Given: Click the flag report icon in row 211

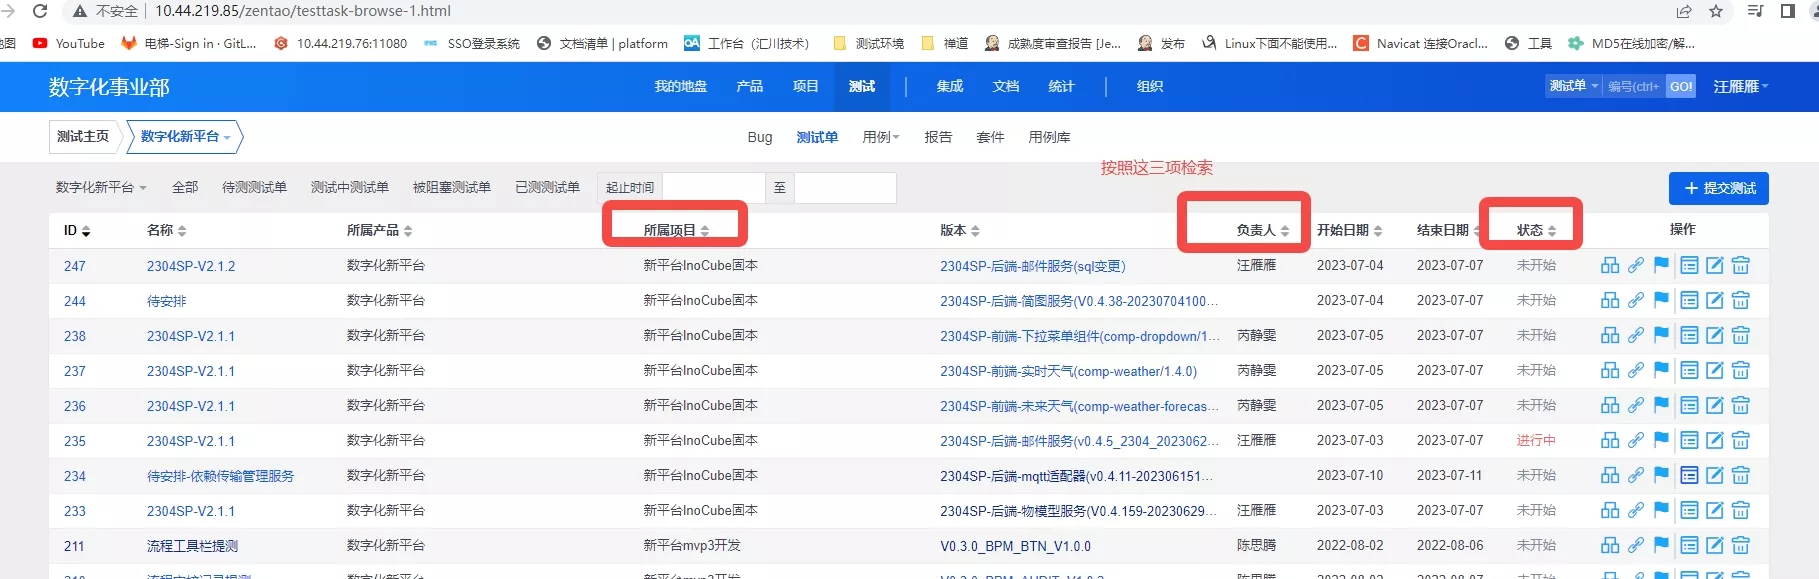Looking at the screenshot, I should 1661,546.
